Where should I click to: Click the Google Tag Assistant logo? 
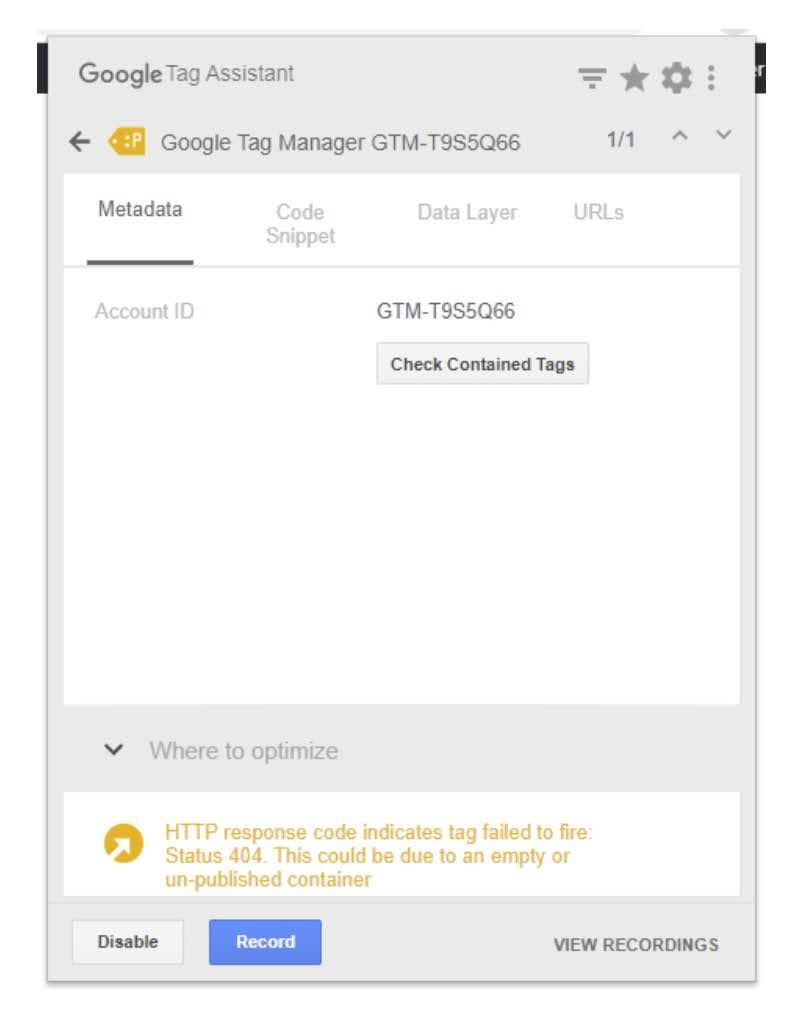point(186,74)
